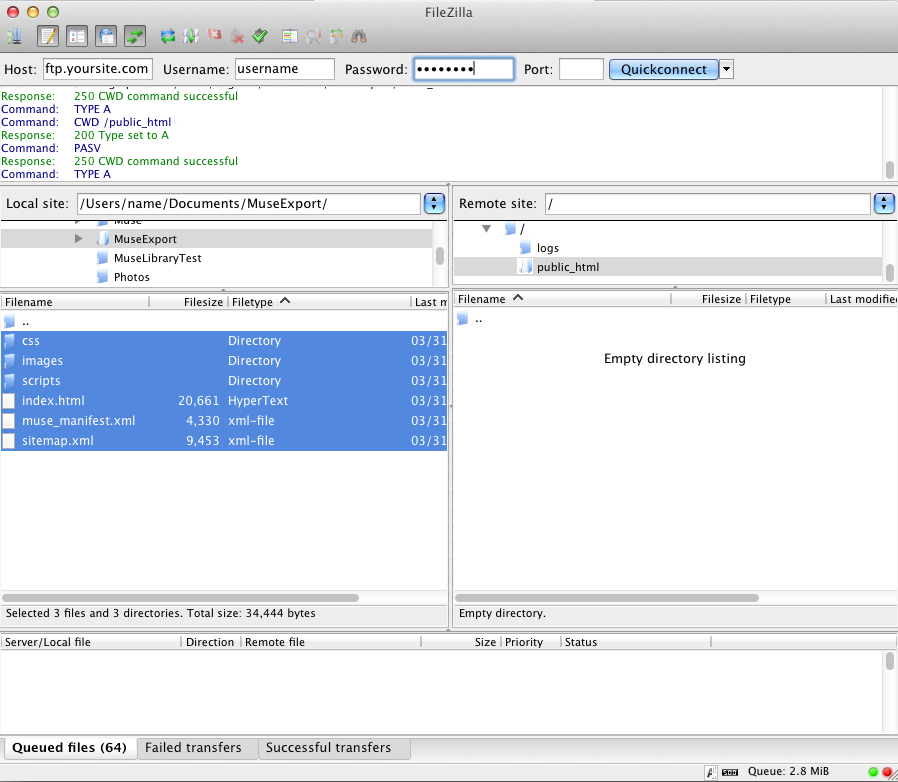The width and height of the screenshot is (898, 782).
Task: Select index.html file
Action: 224,401
